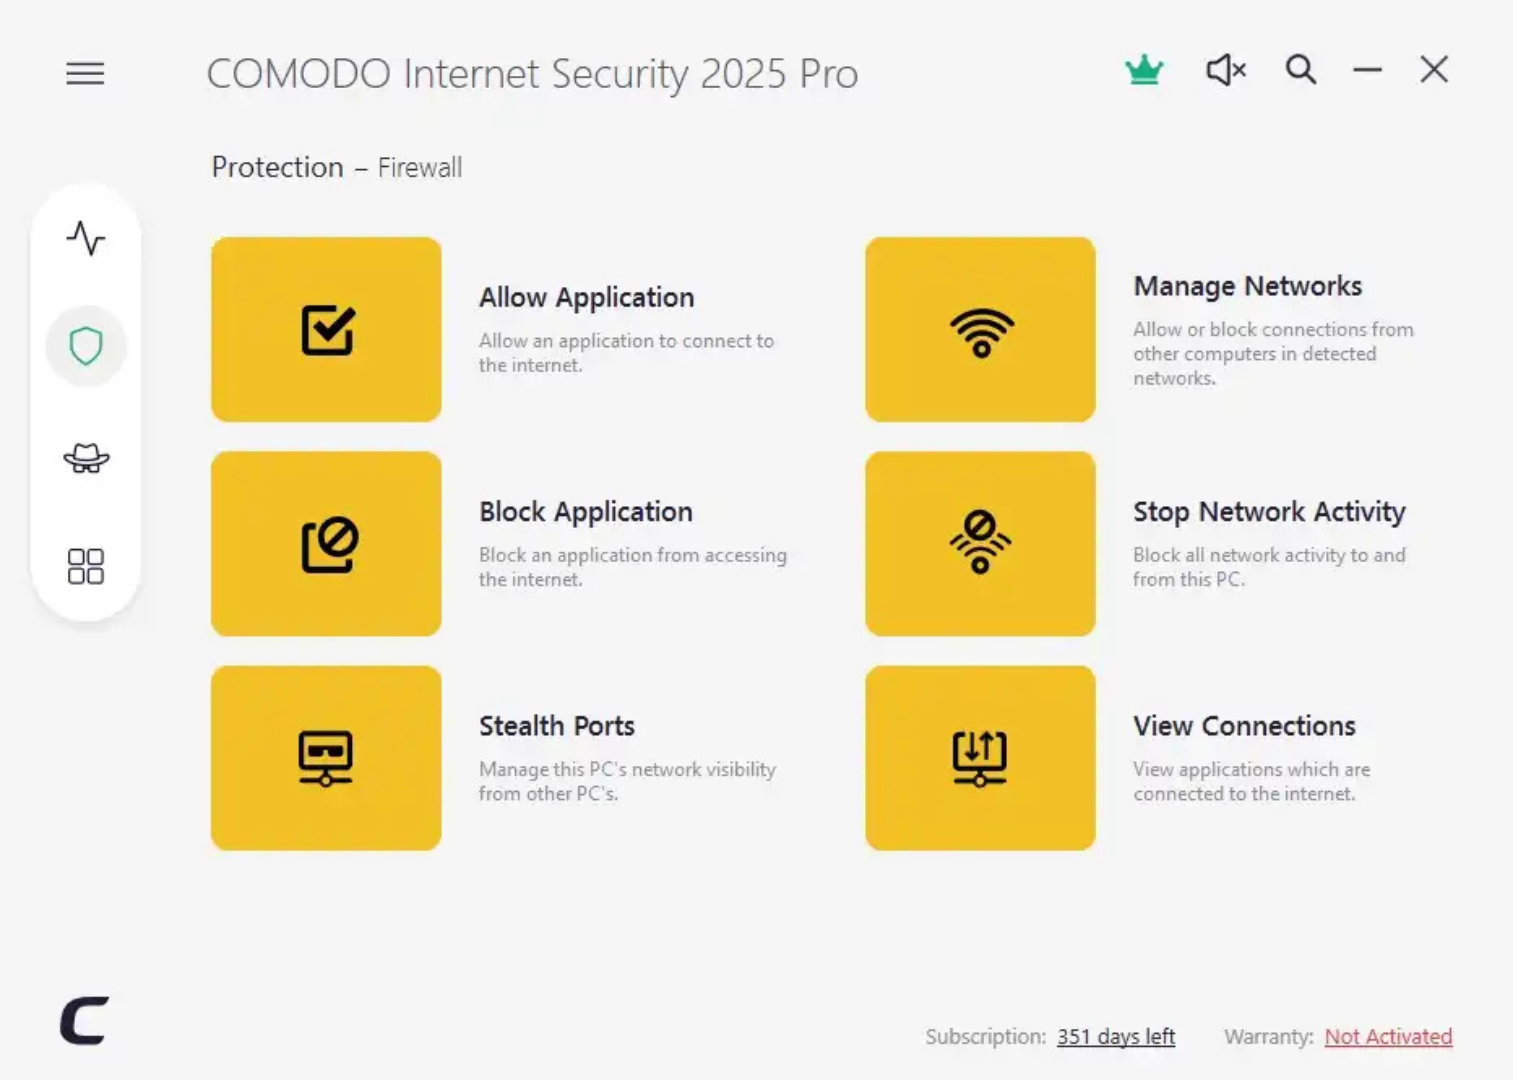
Task: Minimize the COMODO window
Action: tap(1367, 70)
